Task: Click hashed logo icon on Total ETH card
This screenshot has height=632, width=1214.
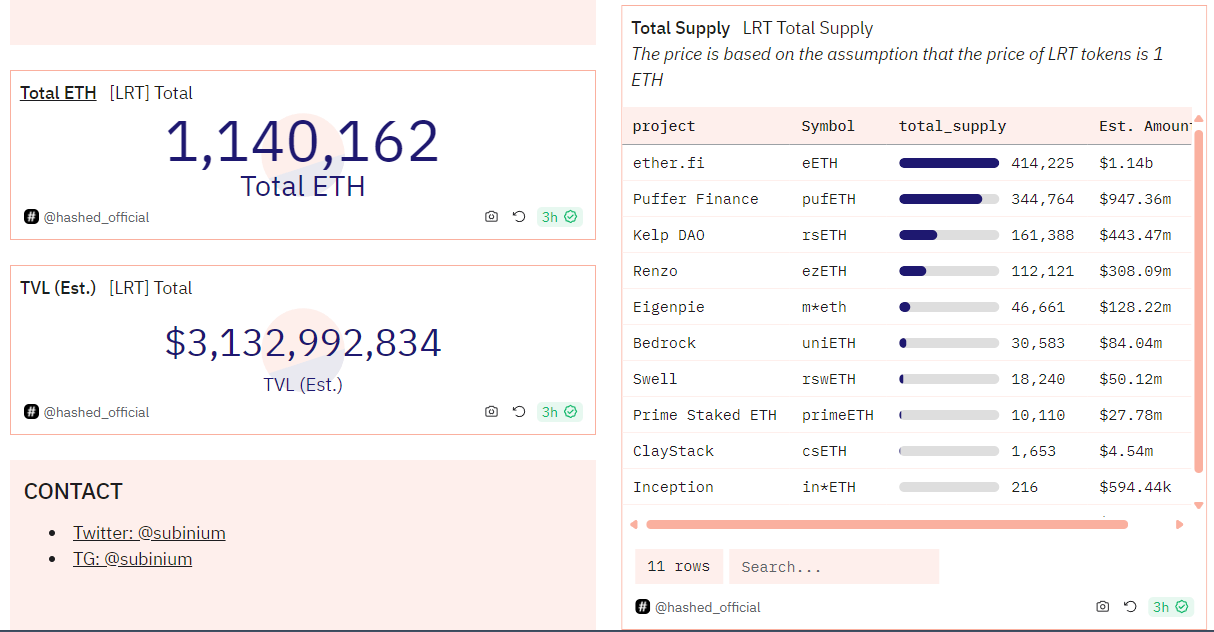Action: tap(31, 217)
